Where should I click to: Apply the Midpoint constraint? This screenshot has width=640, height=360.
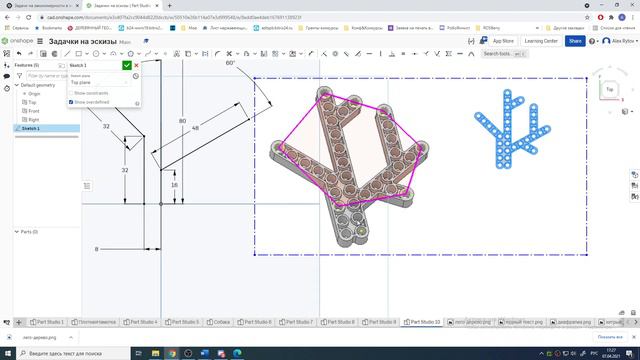[415, 53]
